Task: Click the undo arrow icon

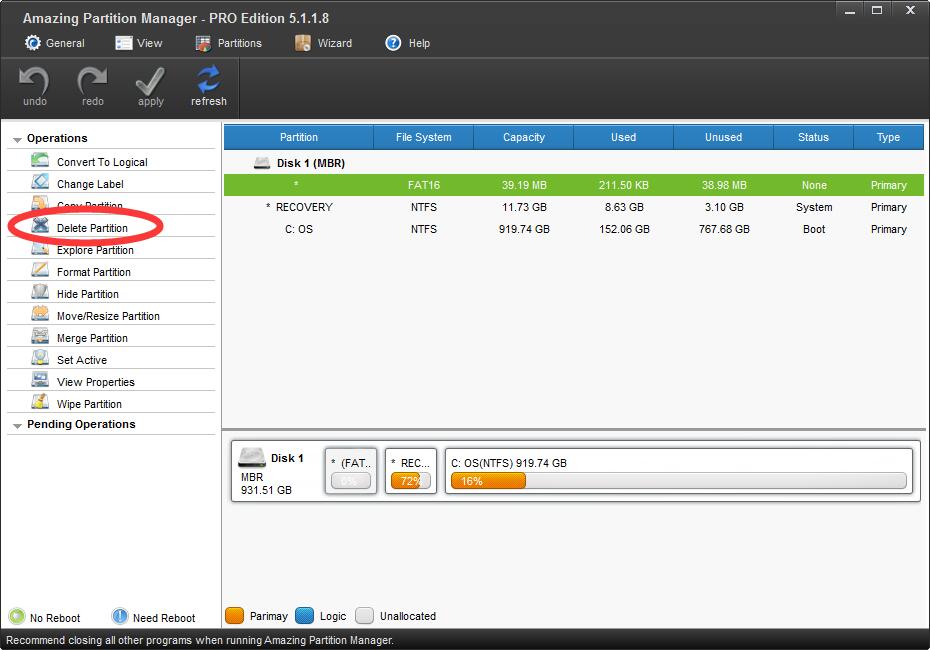Action: coord(34,80)
